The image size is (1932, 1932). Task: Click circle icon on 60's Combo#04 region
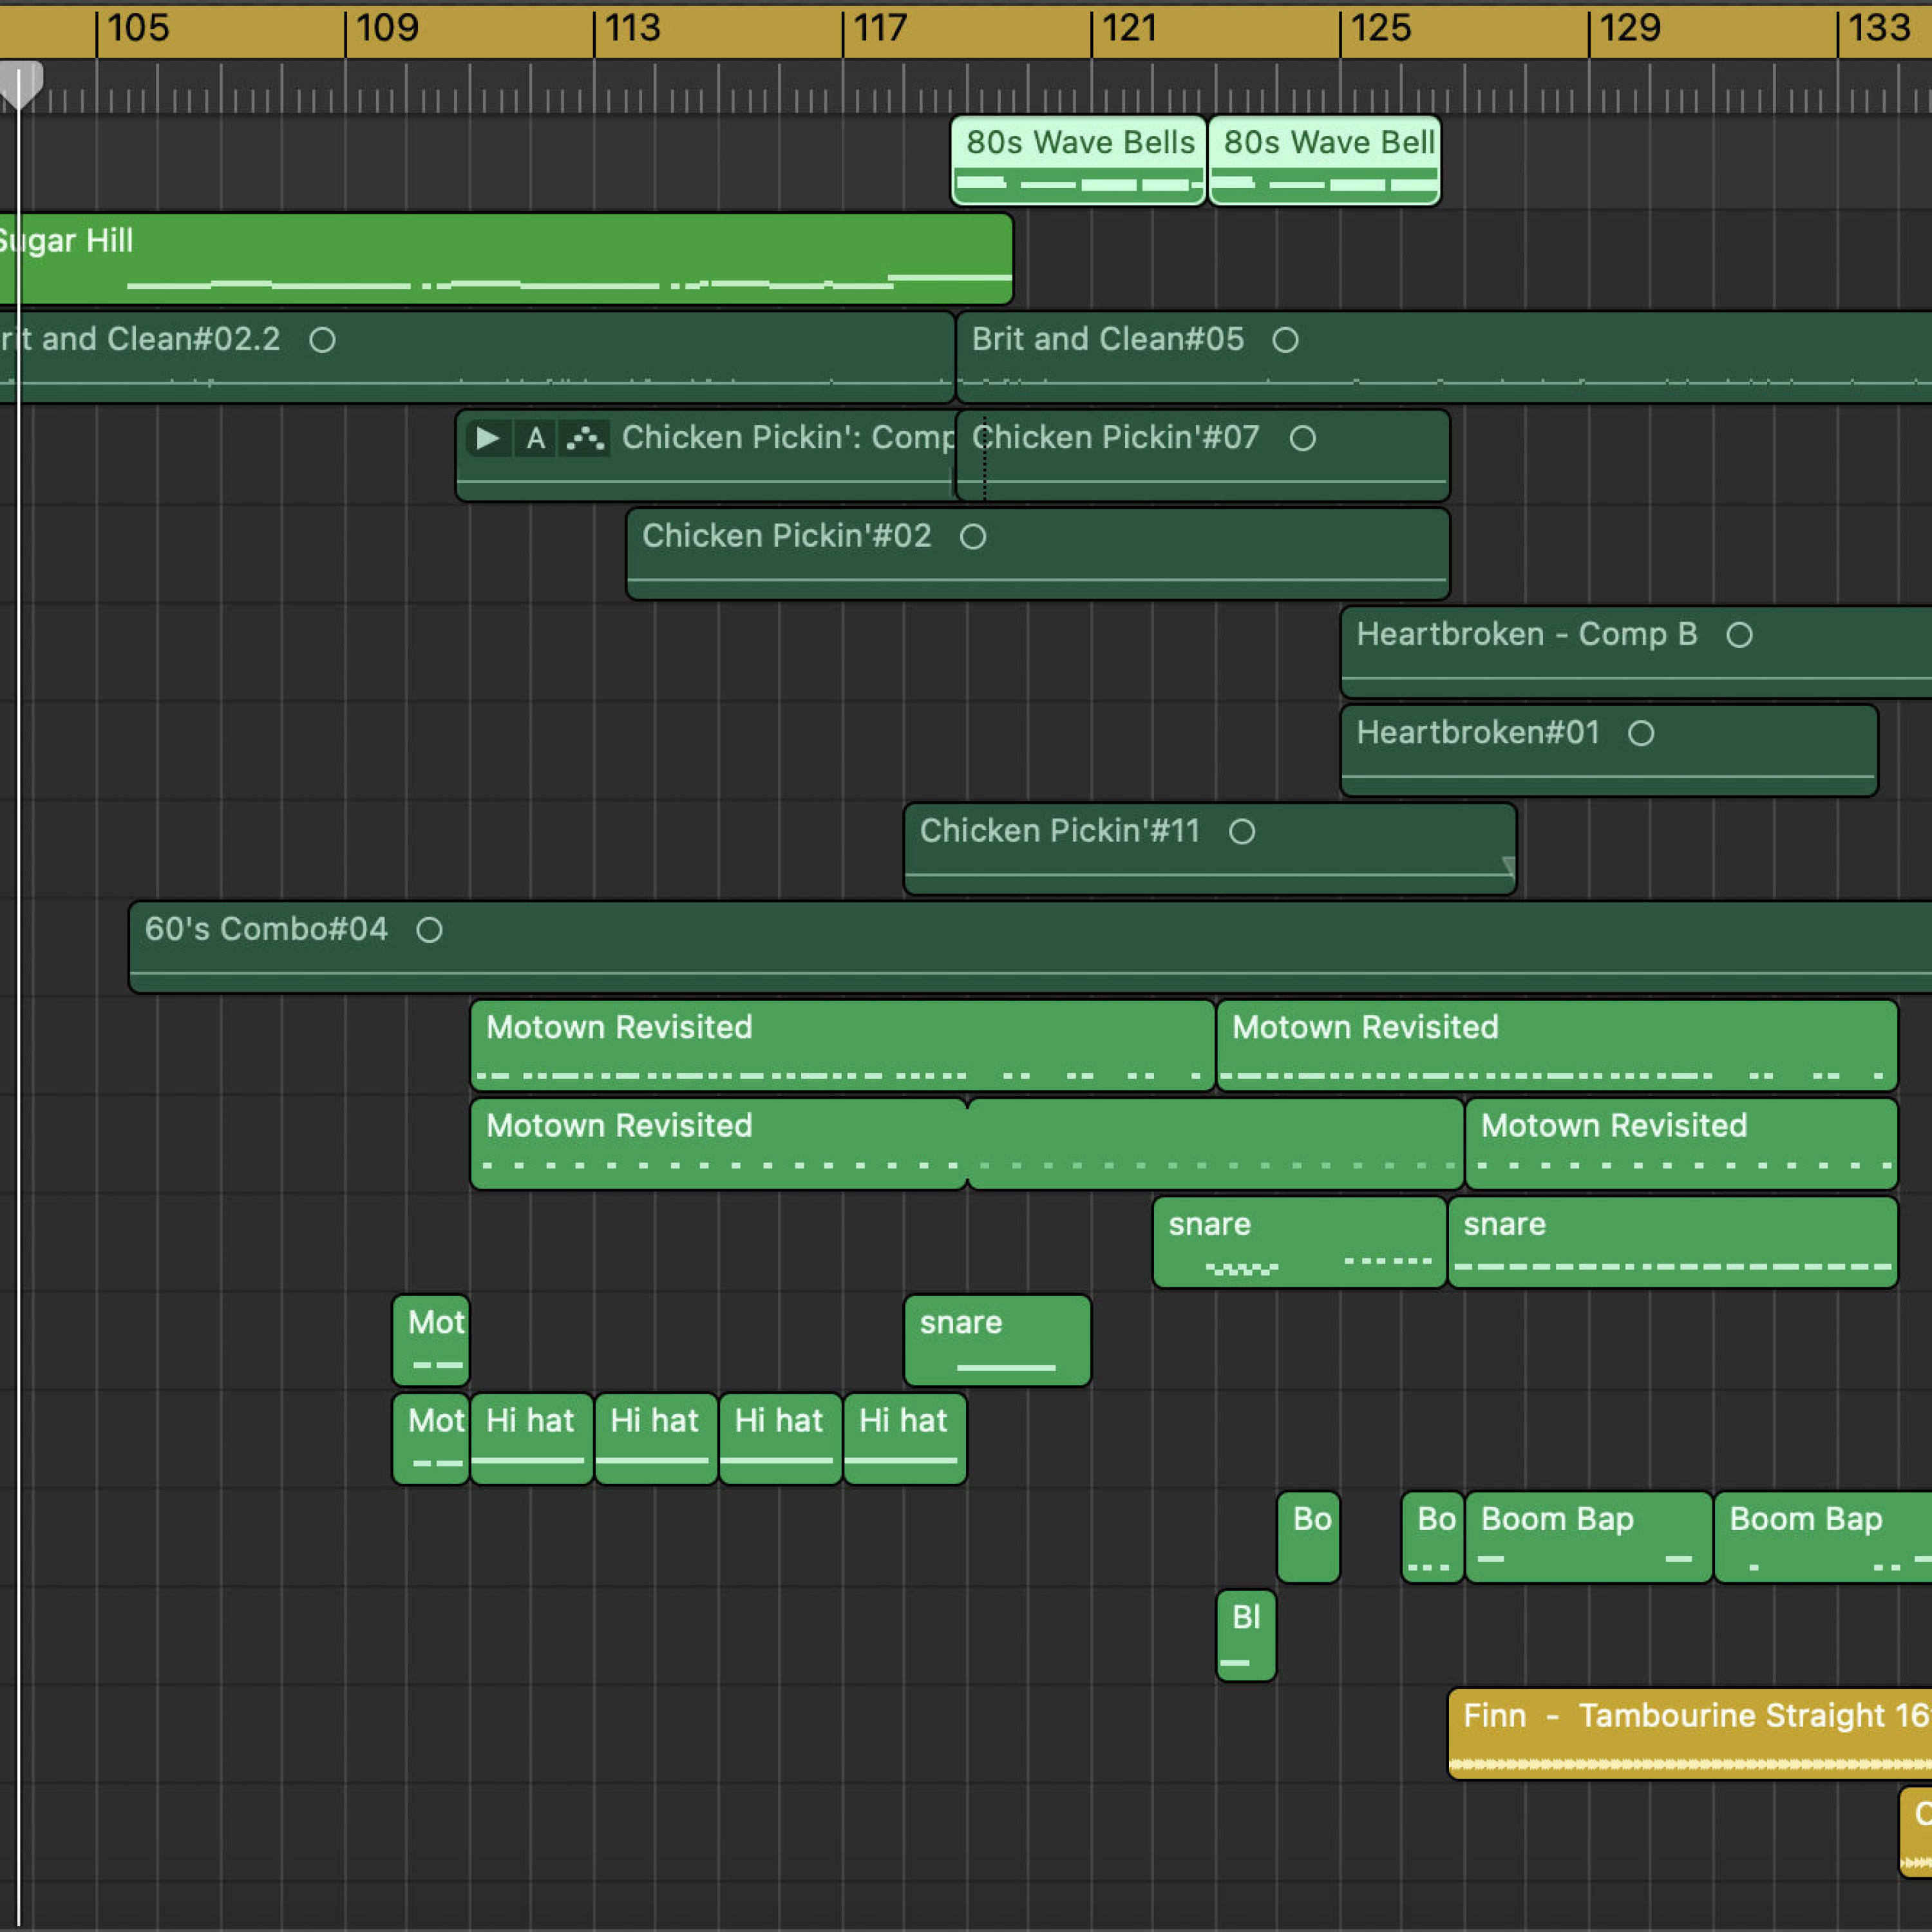(x=430, y=930)
